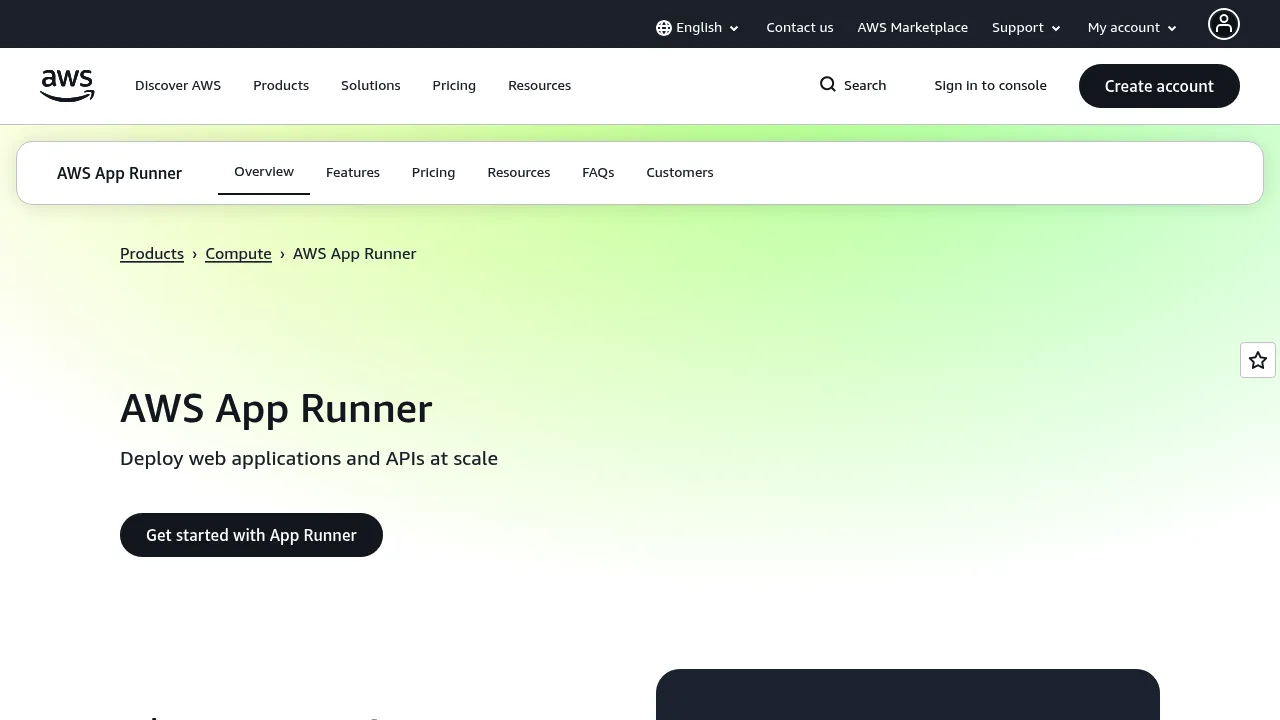1280x720 pixels.
Task: Go to Products breadcrumb
Action: pos(152,254)
